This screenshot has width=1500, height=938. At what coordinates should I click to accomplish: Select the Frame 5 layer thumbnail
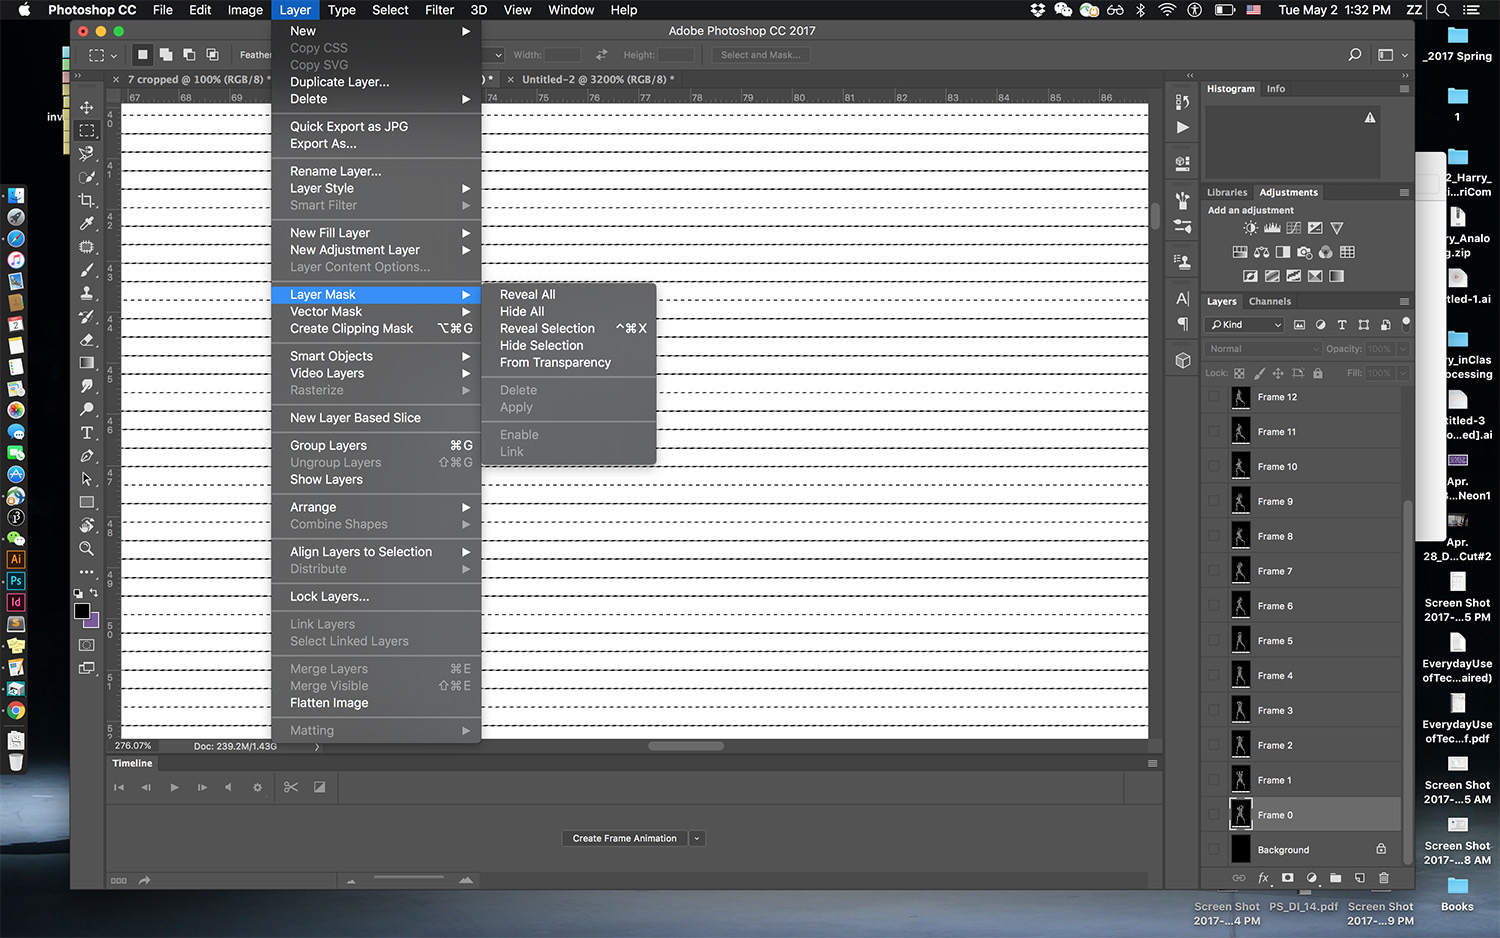(1240, 641)
